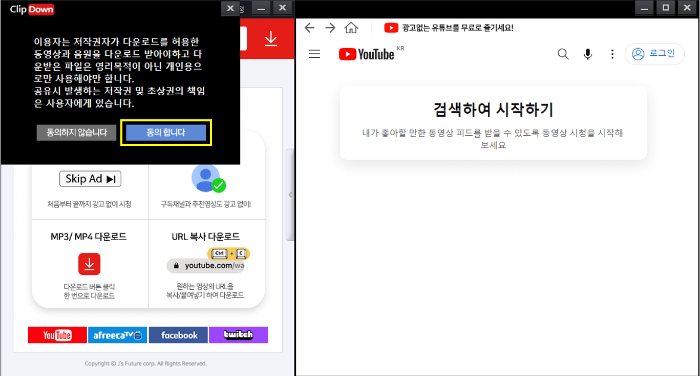Click the agree button in the dialog
The image size is (700, 376).
[166, 132]
